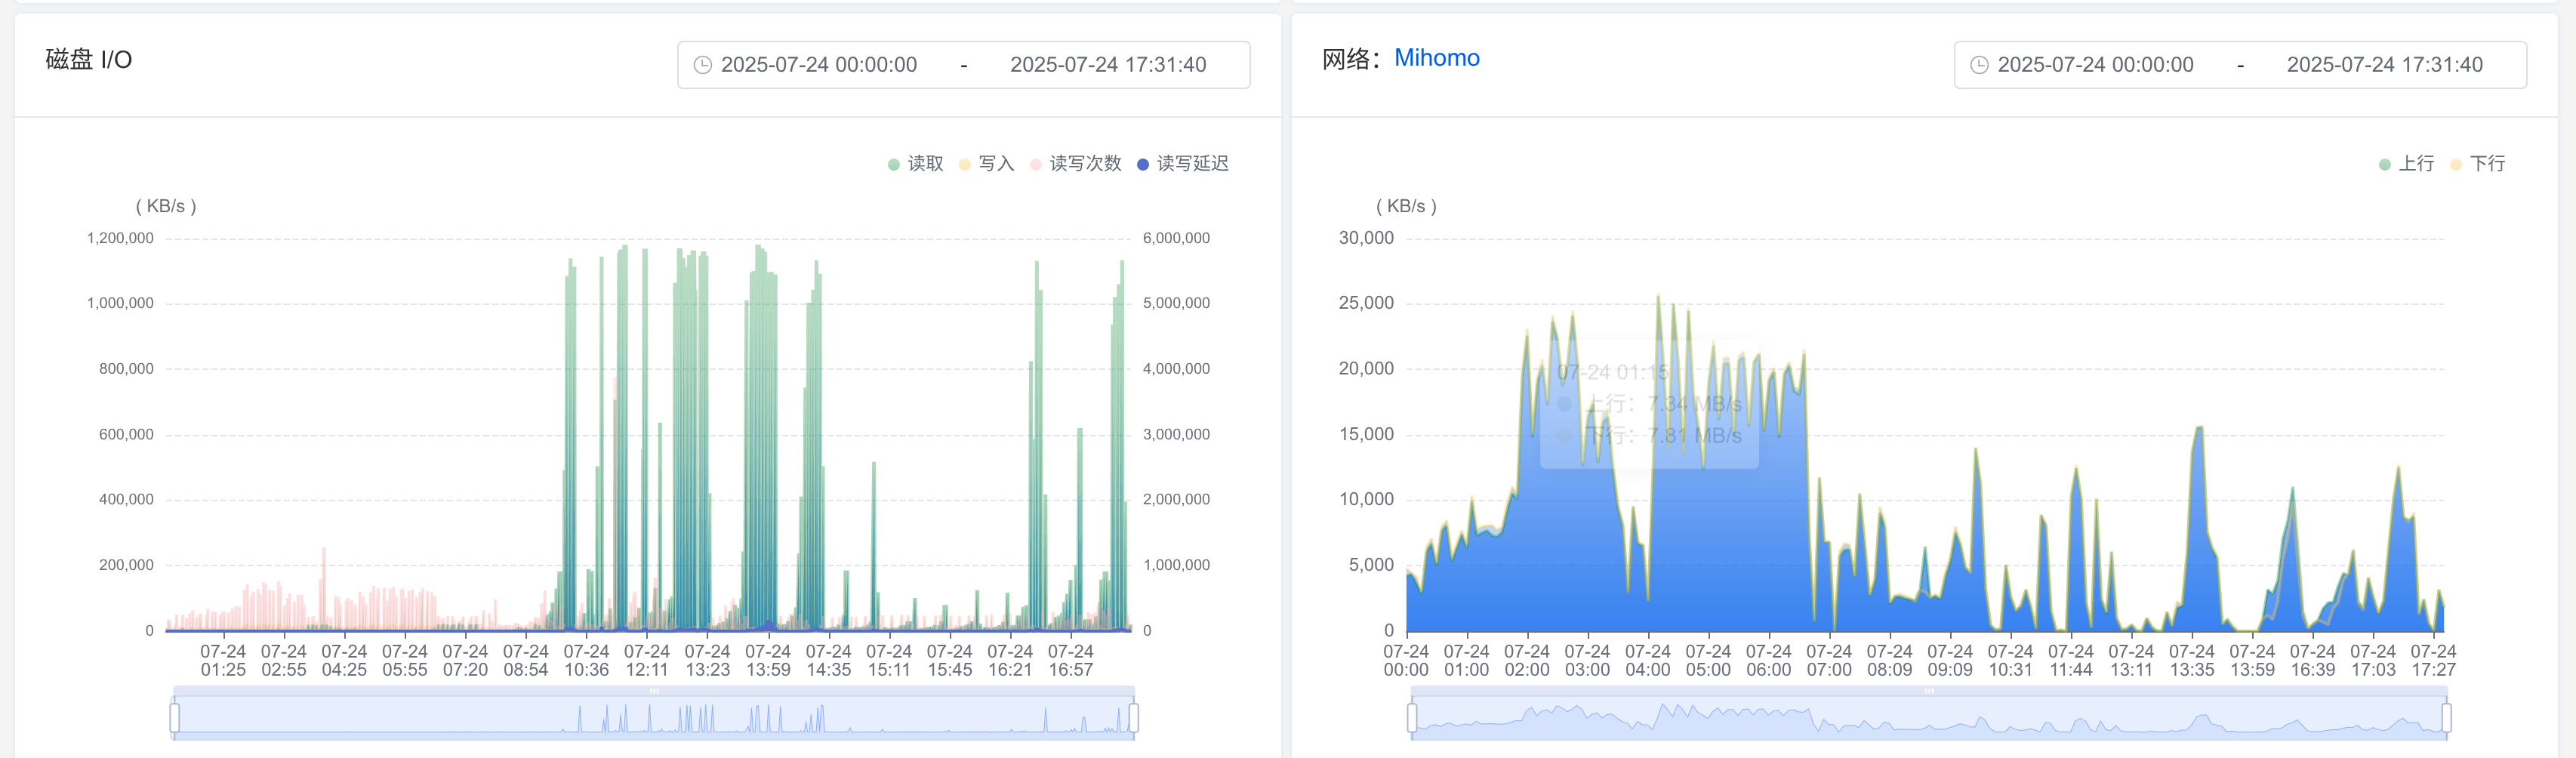2576x758 pixels.
Task: Toggle the 上行 legend series in network chart
Action: coord(2407,164)
